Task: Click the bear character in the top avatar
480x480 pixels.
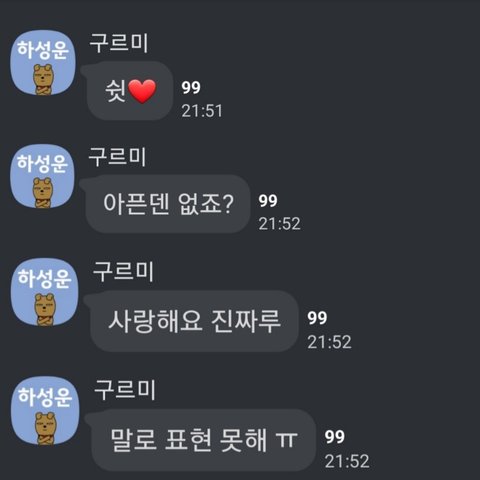Action: tap(43, 80)
